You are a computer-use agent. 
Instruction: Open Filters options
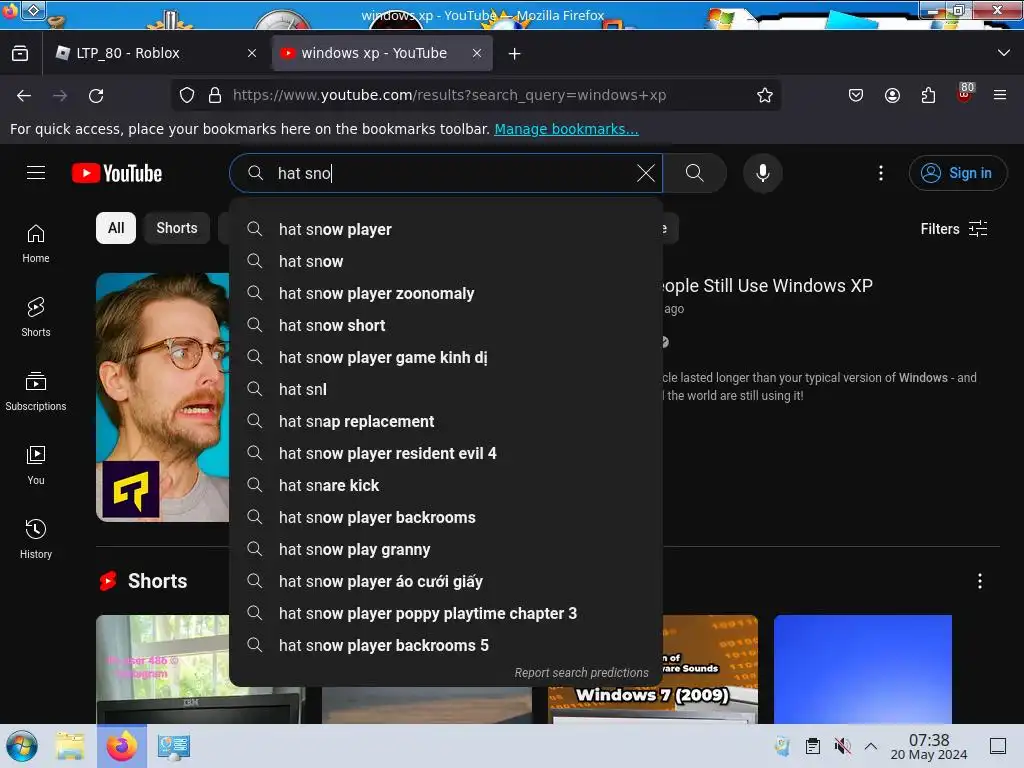coord(953,229)
